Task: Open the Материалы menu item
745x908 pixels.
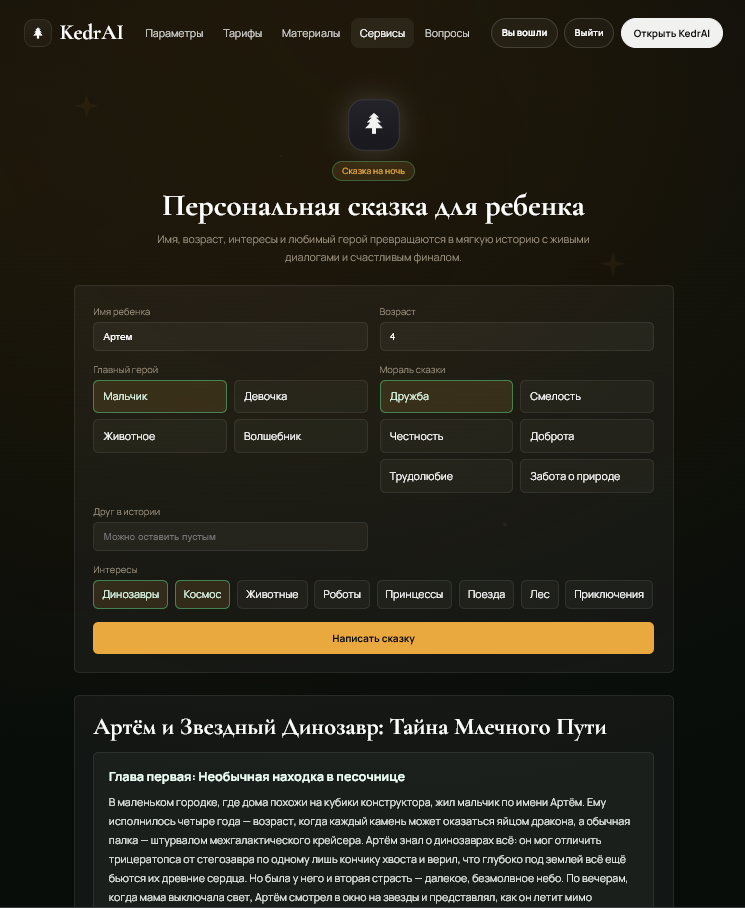Action: click(x=311, y=33)
